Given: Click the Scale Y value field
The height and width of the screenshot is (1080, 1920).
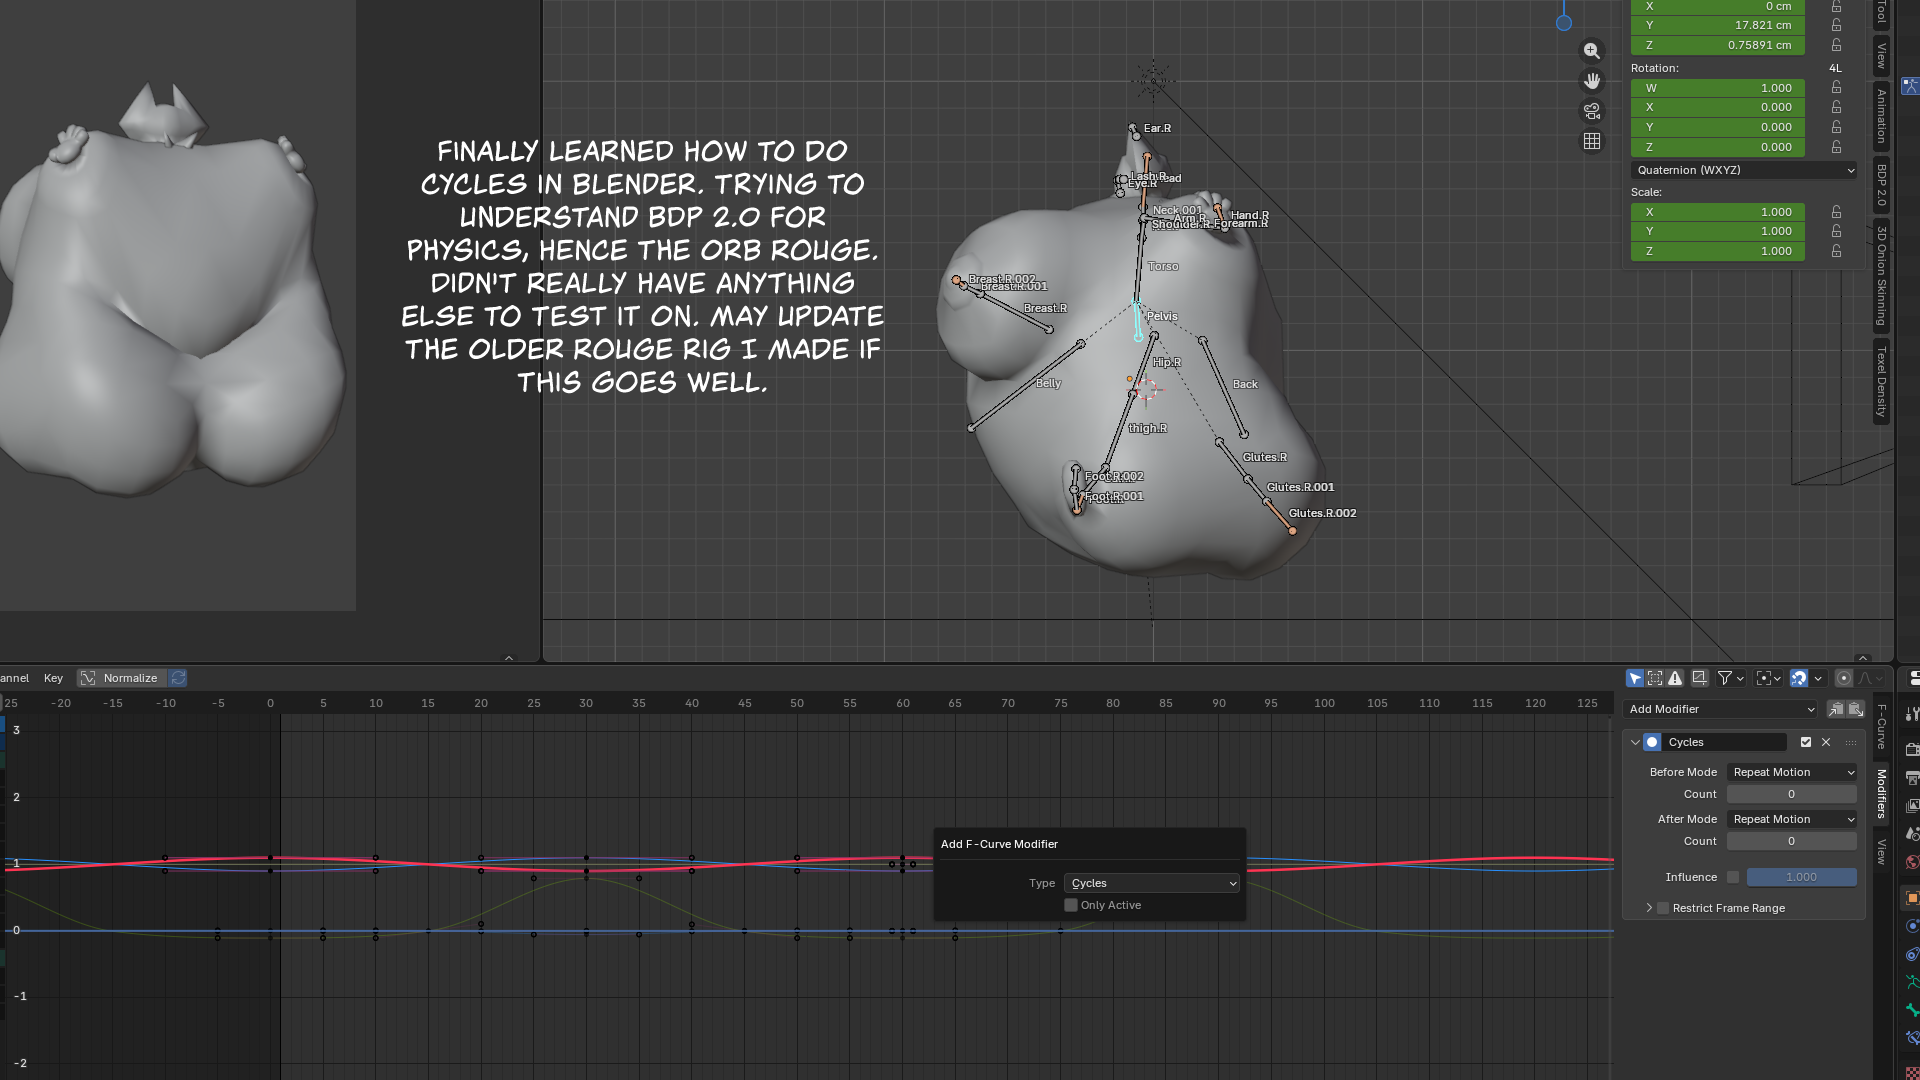Looking at the screenshot, I should click(1717, 231).
